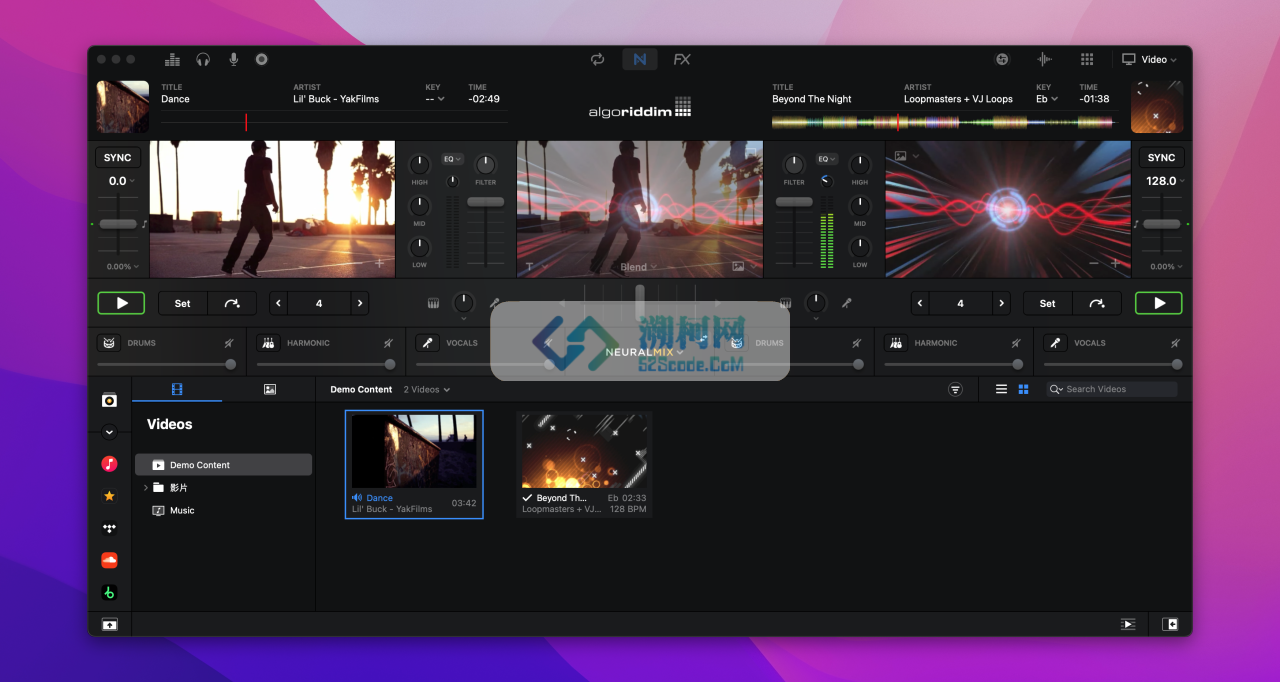Screen dimensions: 1280x682
Task: Click the image overlay icon in center preview
Action: pos(738,267)
